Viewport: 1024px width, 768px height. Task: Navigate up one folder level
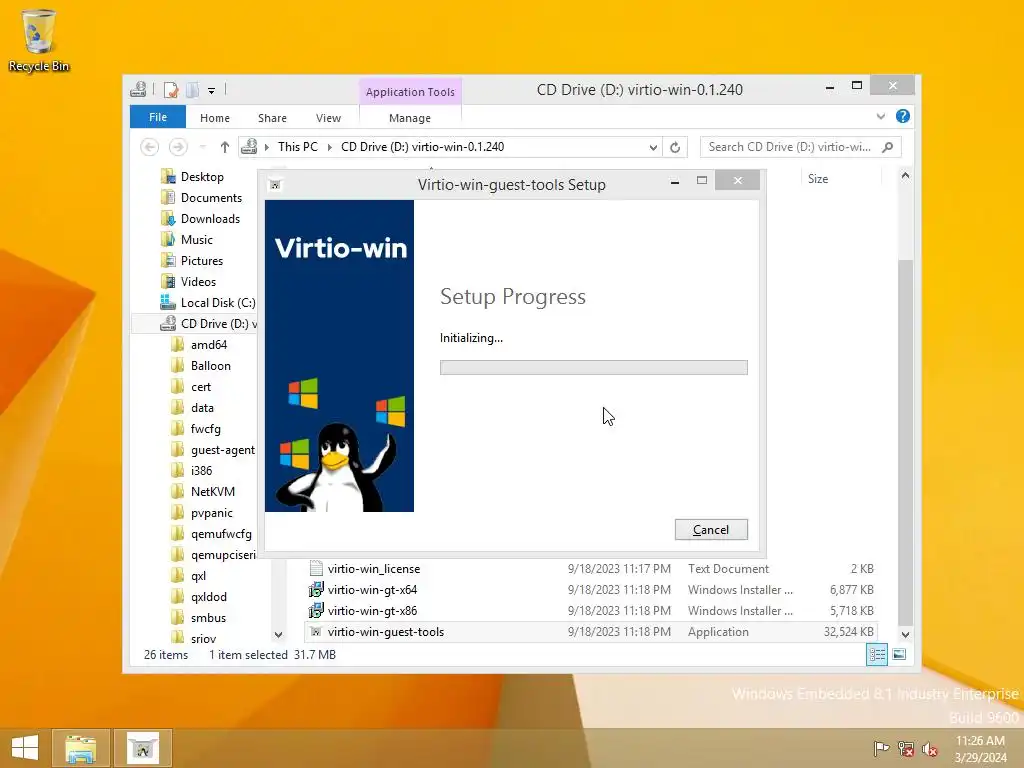point(225,147)
